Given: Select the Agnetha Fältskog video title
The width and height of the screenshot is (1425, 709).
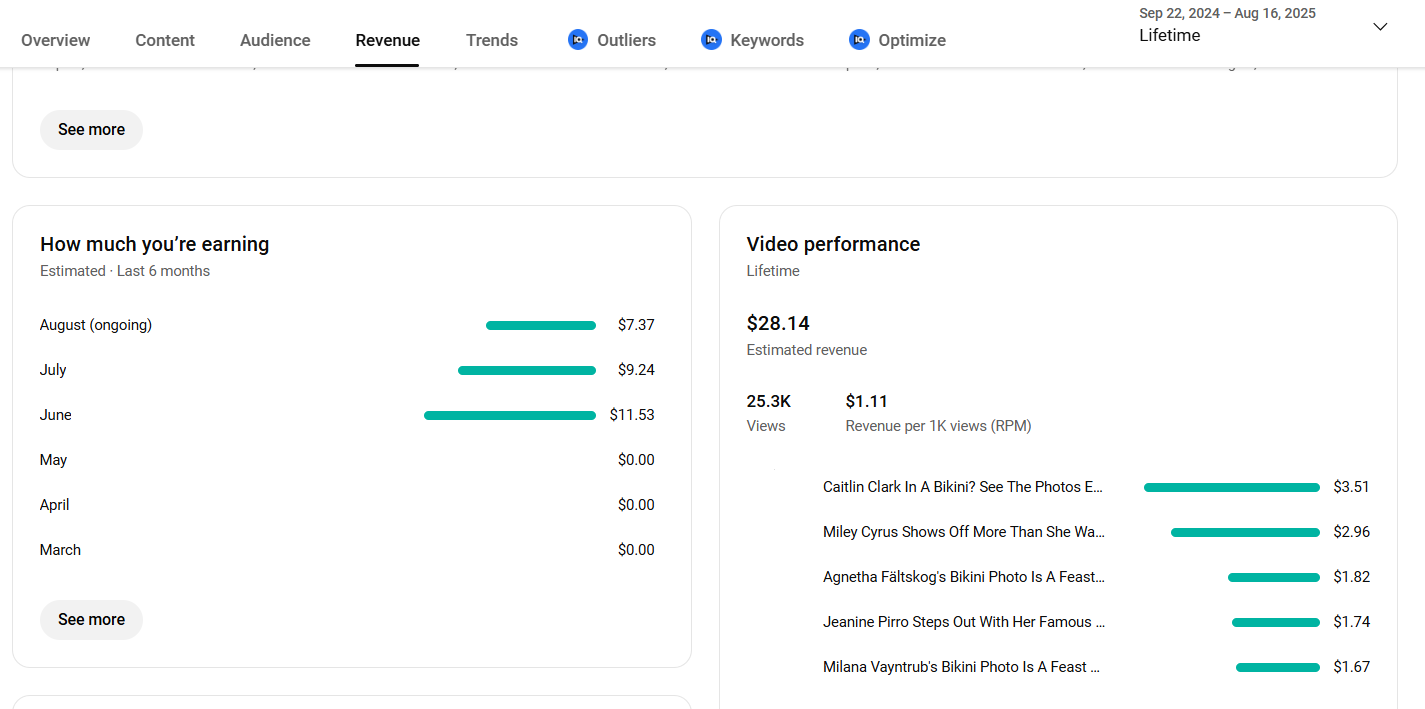Looking at the screenshot, I should coord(963,577).
